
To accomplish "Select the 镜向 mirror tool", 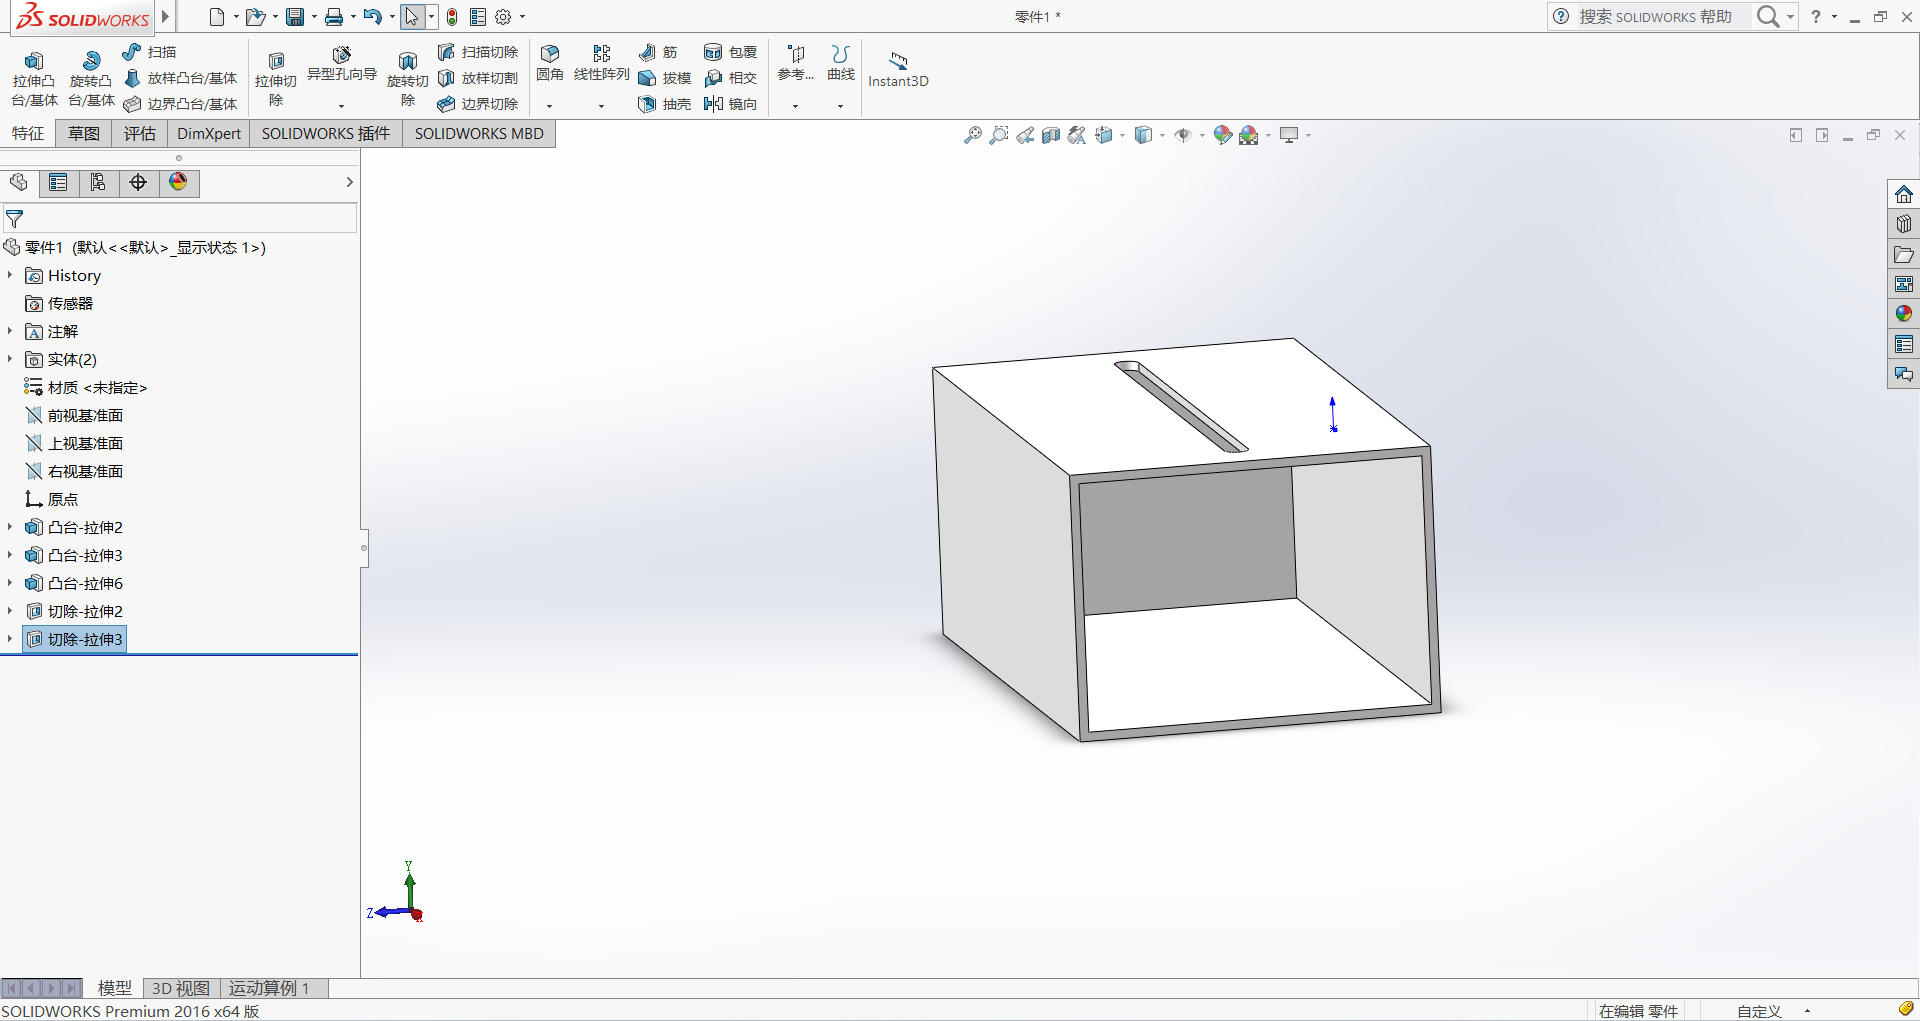I will pyautogui.click(x=731, y=104).
